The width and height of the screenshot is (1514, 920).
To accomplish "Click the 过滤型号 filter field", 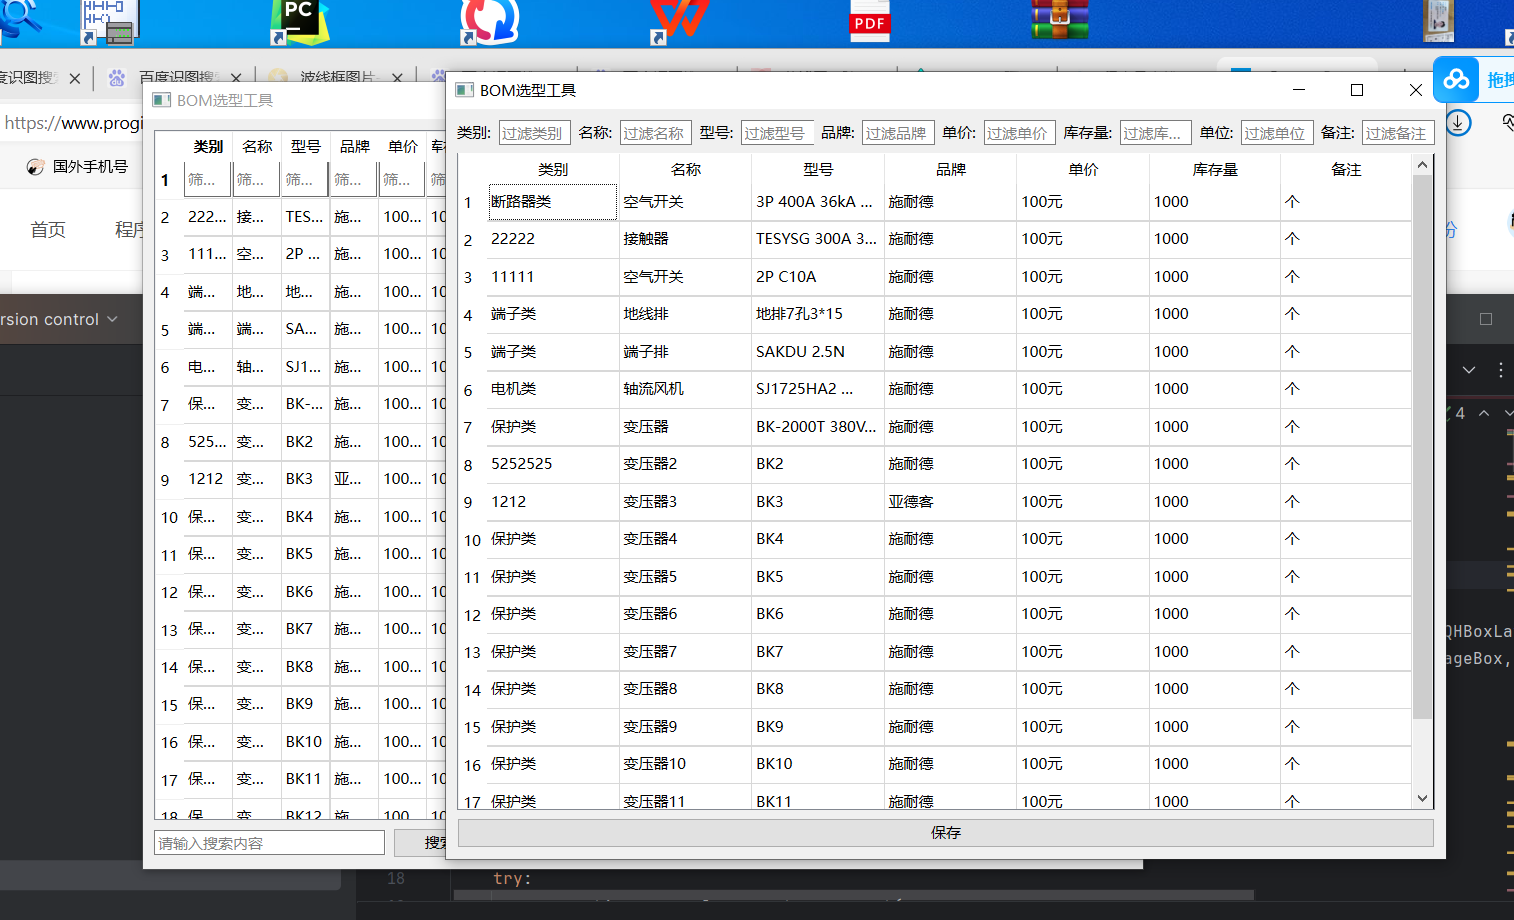I will tap(777, 133).
